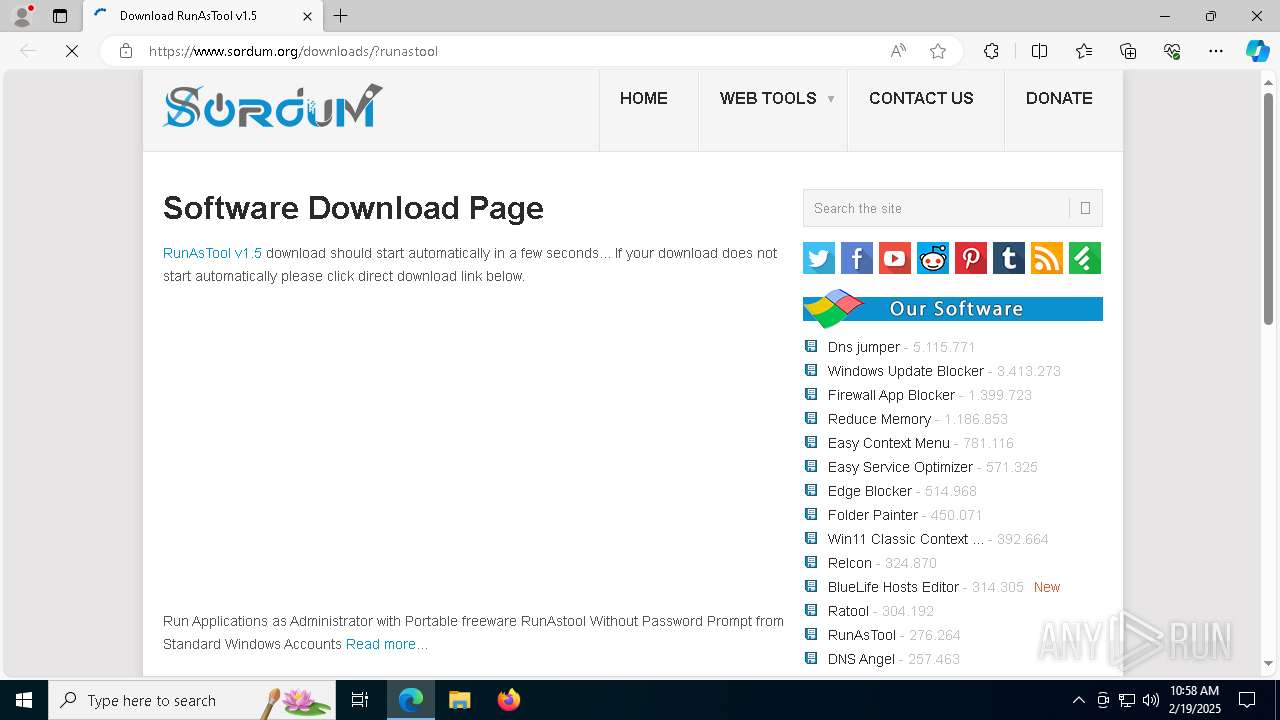This screenshot has height=720, width=1280.
Task: View site information padlock icon
Action: click(126, 51)
